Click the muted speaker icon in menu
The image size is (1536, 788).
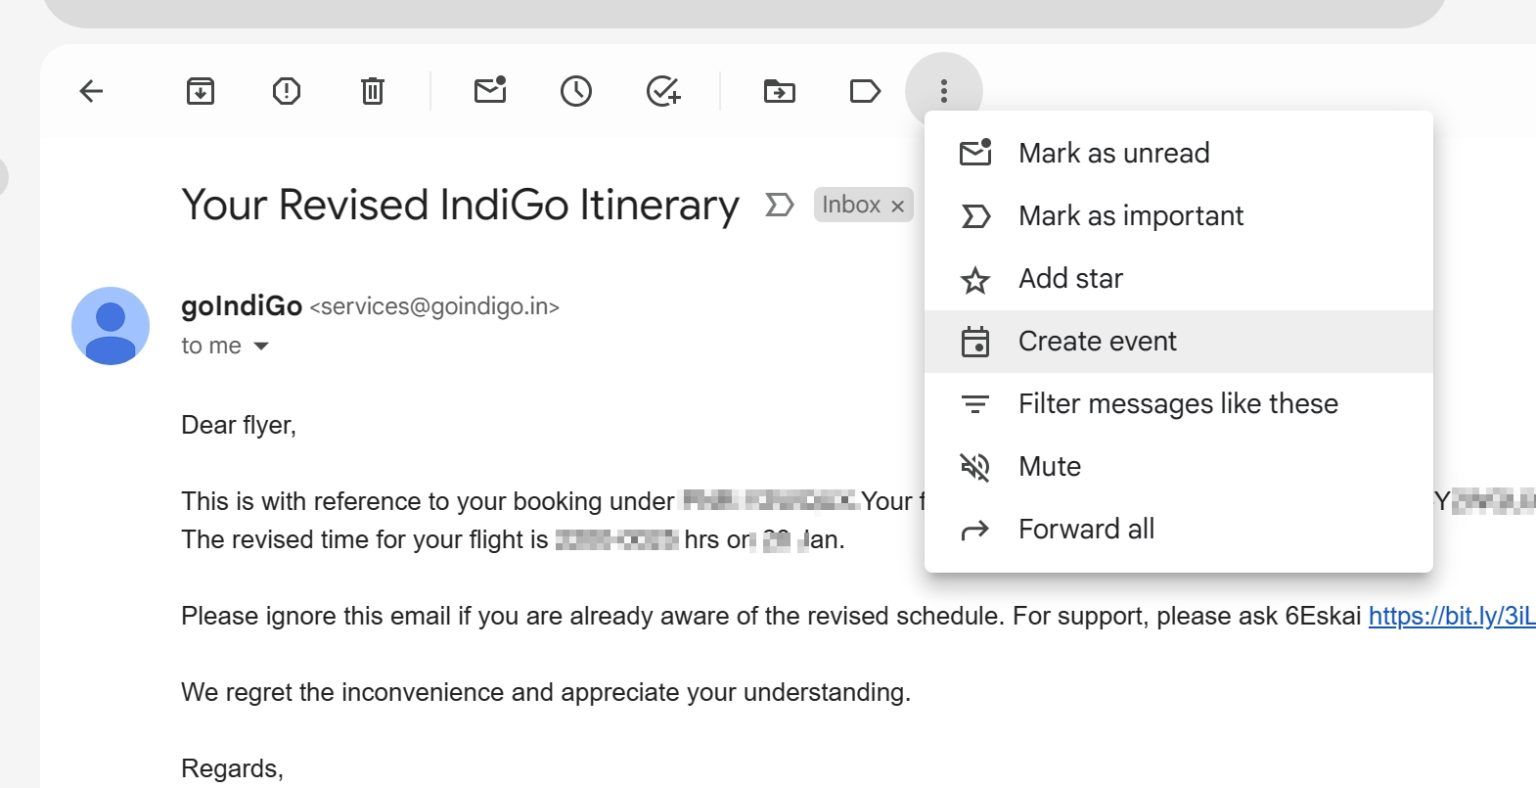click(x=975, y=467)
